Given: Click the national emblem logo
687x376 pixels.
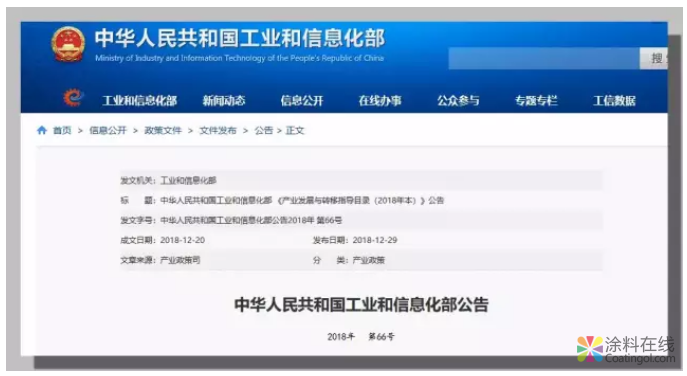Looking at the screenshot, I should pyautogui.click(x=68, y=45).
